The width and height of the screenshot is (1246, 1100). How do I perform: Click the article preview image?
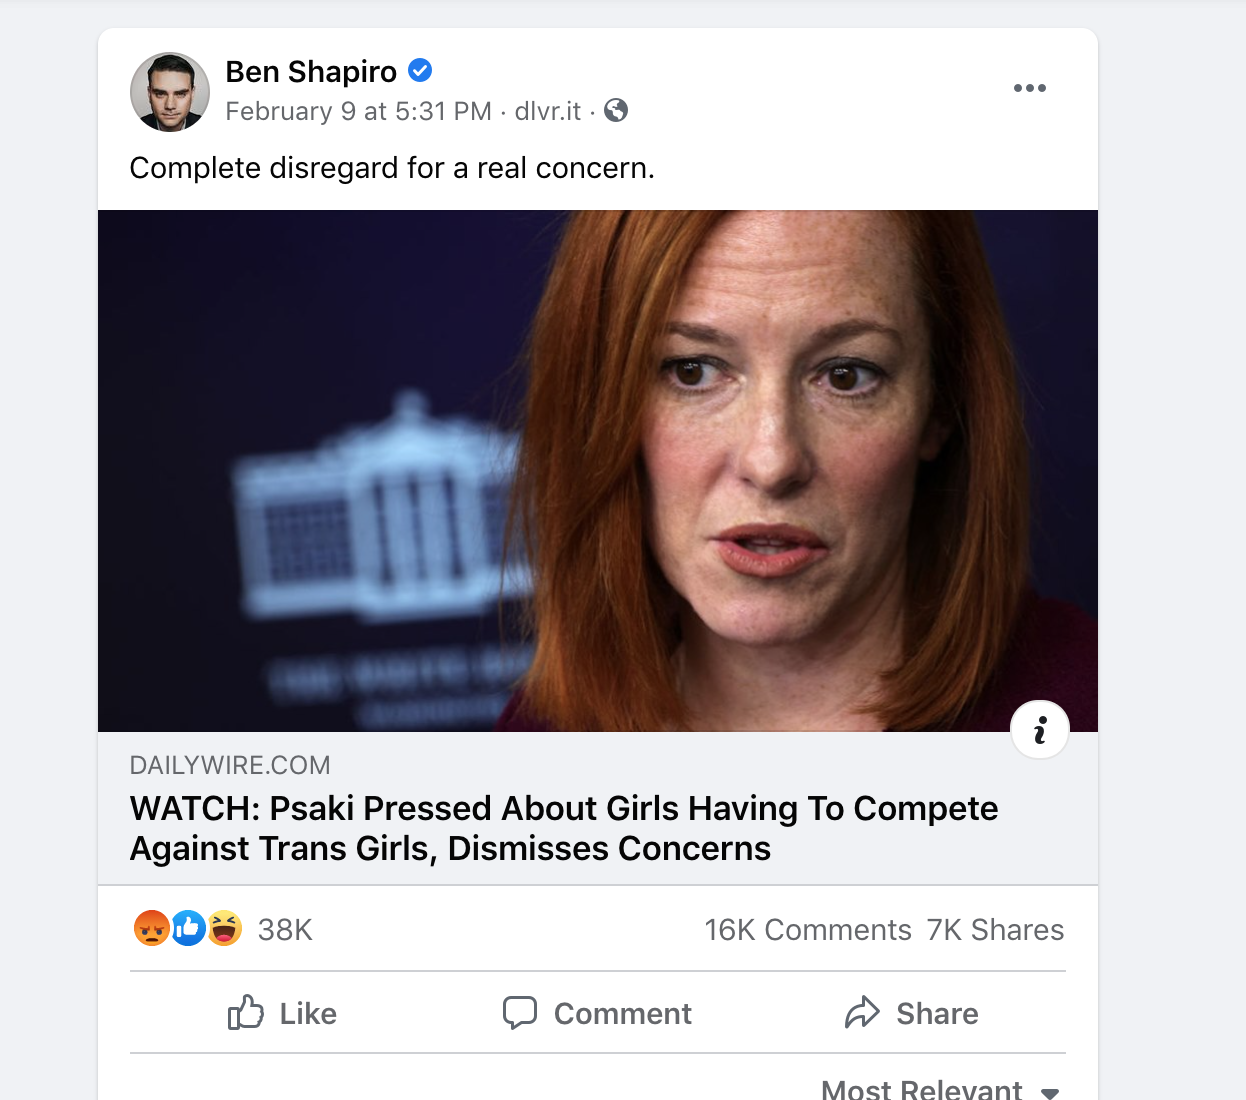[x=598, y=470]
